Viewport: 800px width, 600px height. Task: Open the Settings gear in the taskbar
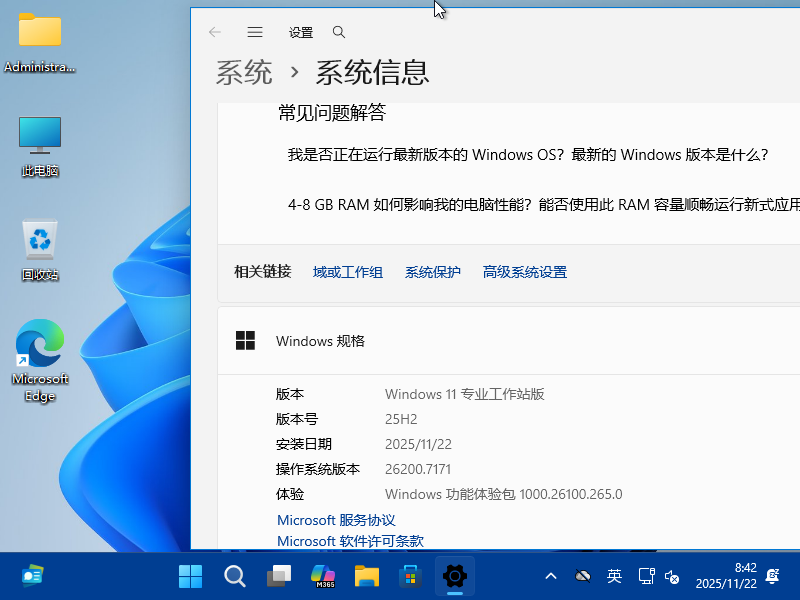[455, 576]
